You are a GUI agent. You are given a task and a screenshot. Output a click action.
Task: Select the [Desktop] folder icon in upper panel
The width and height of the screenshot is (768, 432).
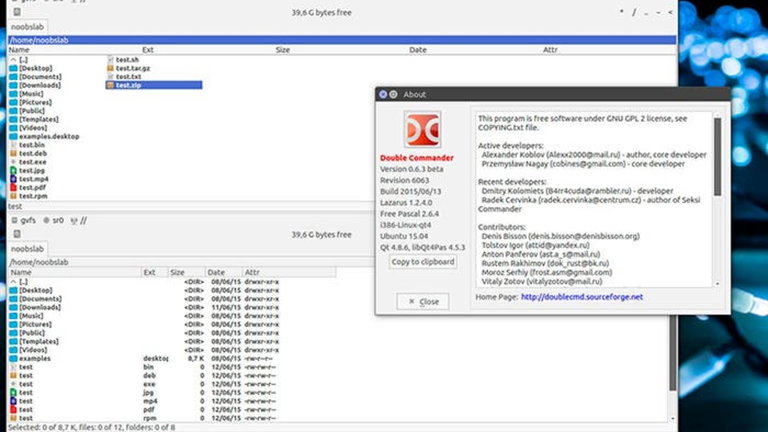pos(13,69)
